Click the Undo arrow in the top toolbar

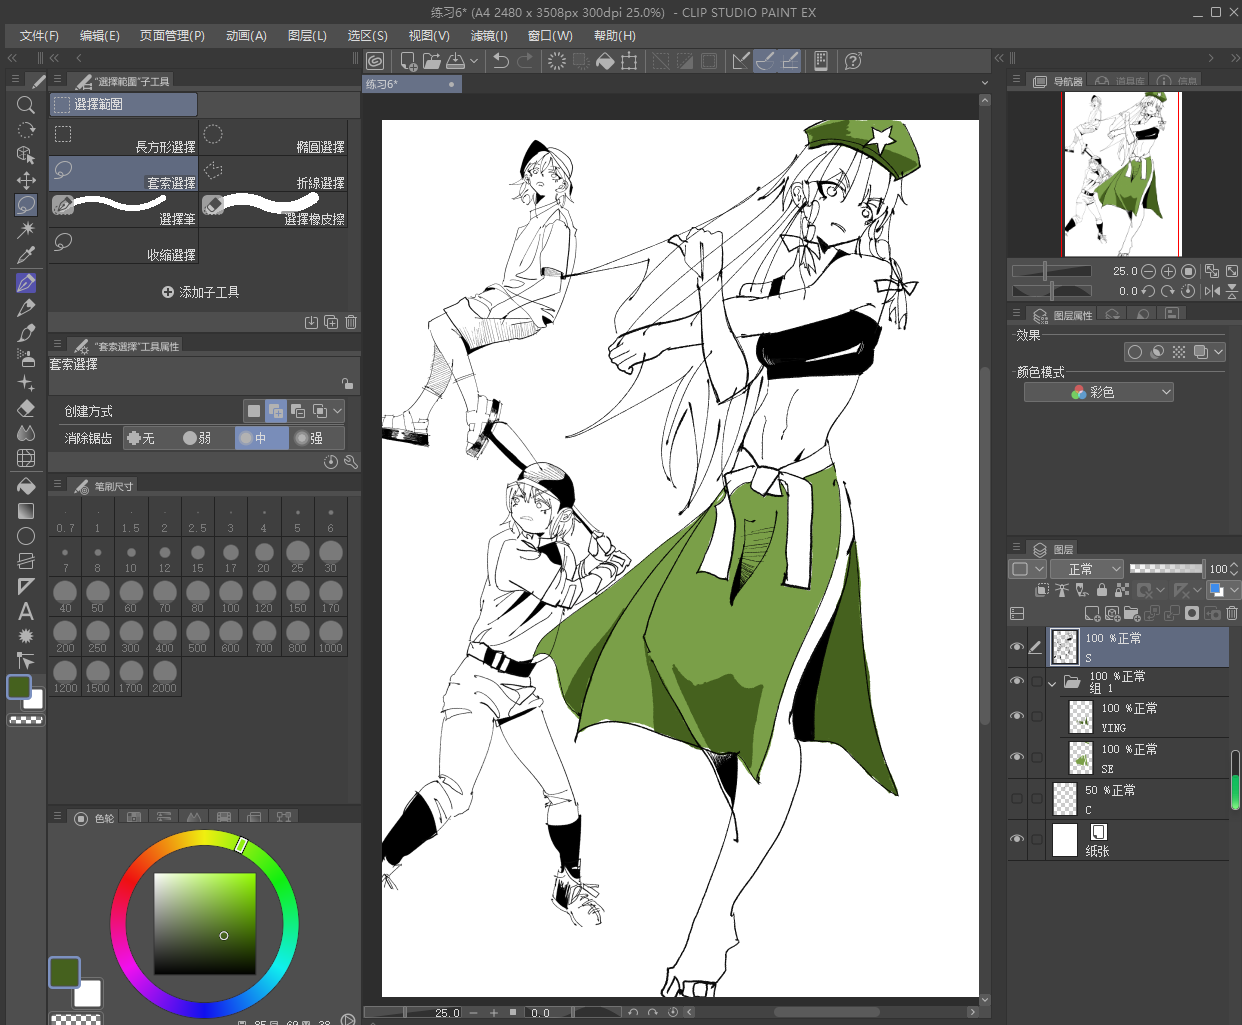coord(501,61)
